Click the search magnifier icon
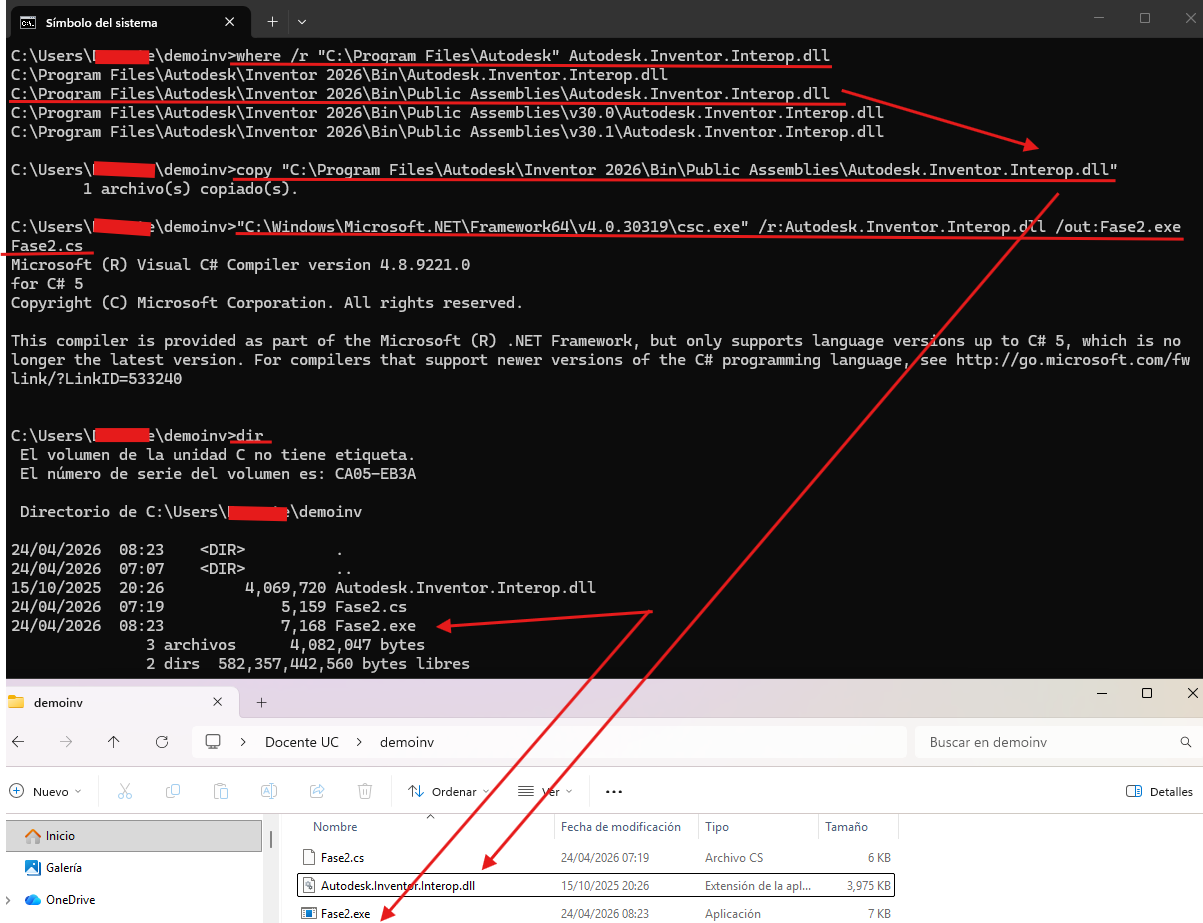This screenshot has height=923, width=1203. (x=1186, y=742)
